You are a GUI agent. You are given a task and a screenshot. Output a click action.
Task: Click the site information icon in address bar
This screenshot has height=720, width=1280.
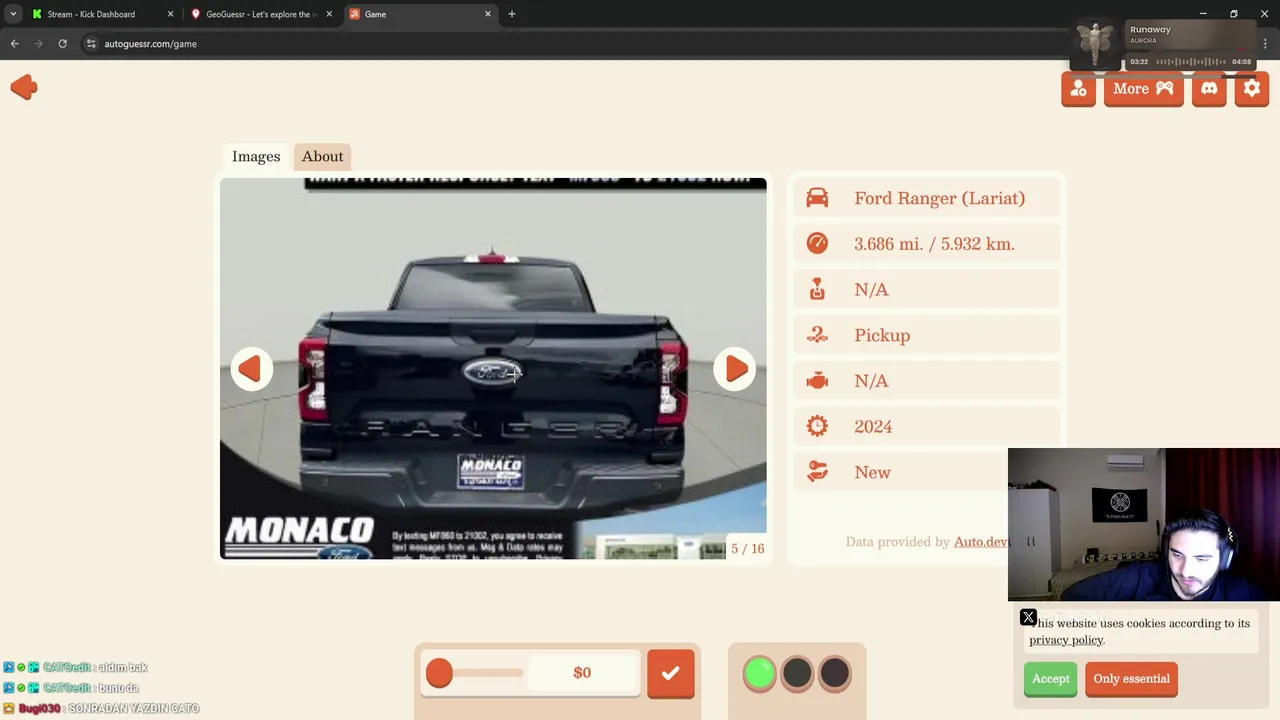click(x=91, y=44)
